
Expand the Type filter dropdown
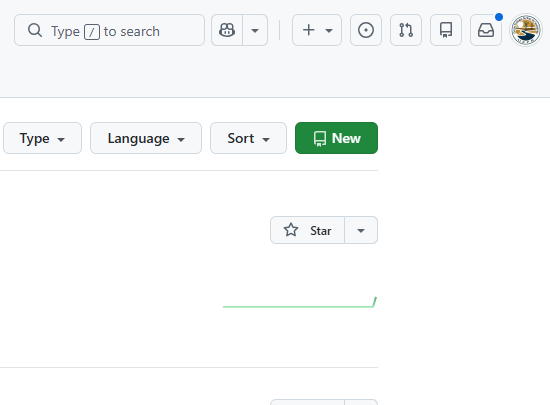click(x=42, y=138)
